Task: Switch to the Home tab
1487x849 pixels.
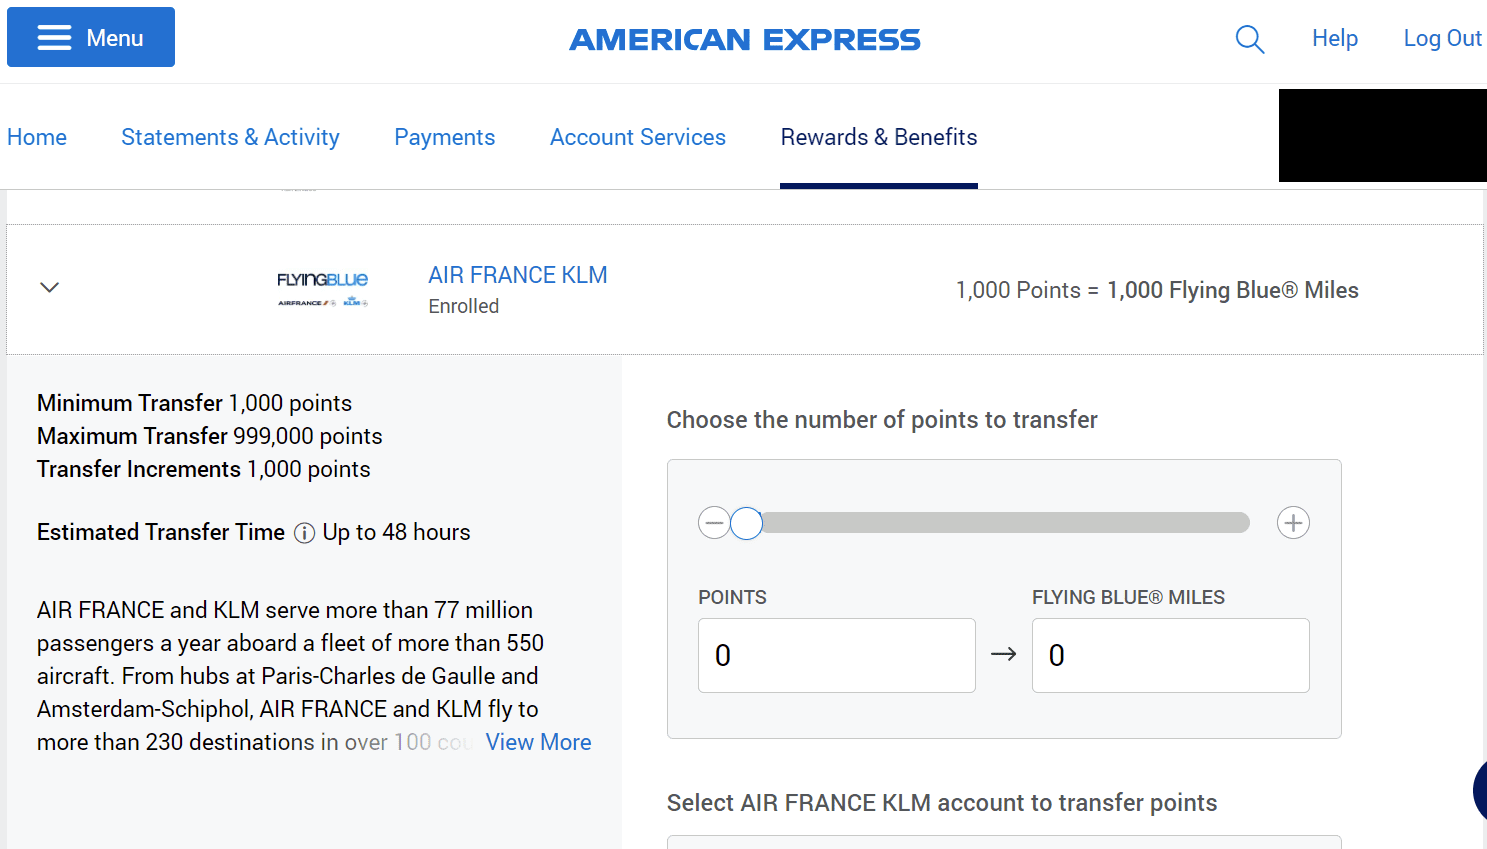Action: point(36,137)
